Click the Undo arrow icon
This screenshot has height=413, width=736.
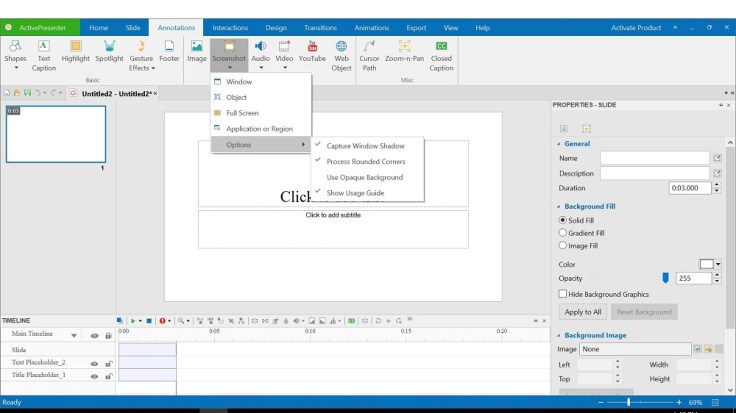38,93
